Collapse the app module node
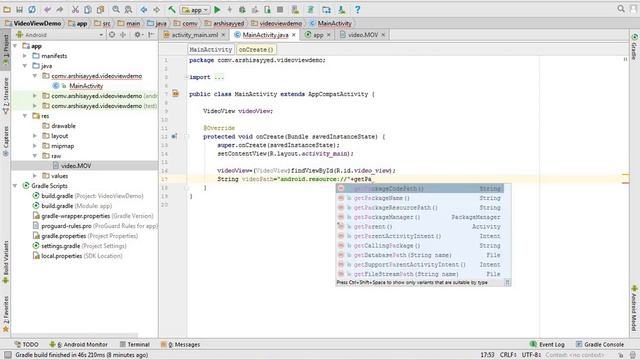Viewport: 640px width, 360px height. coord(15,46)
